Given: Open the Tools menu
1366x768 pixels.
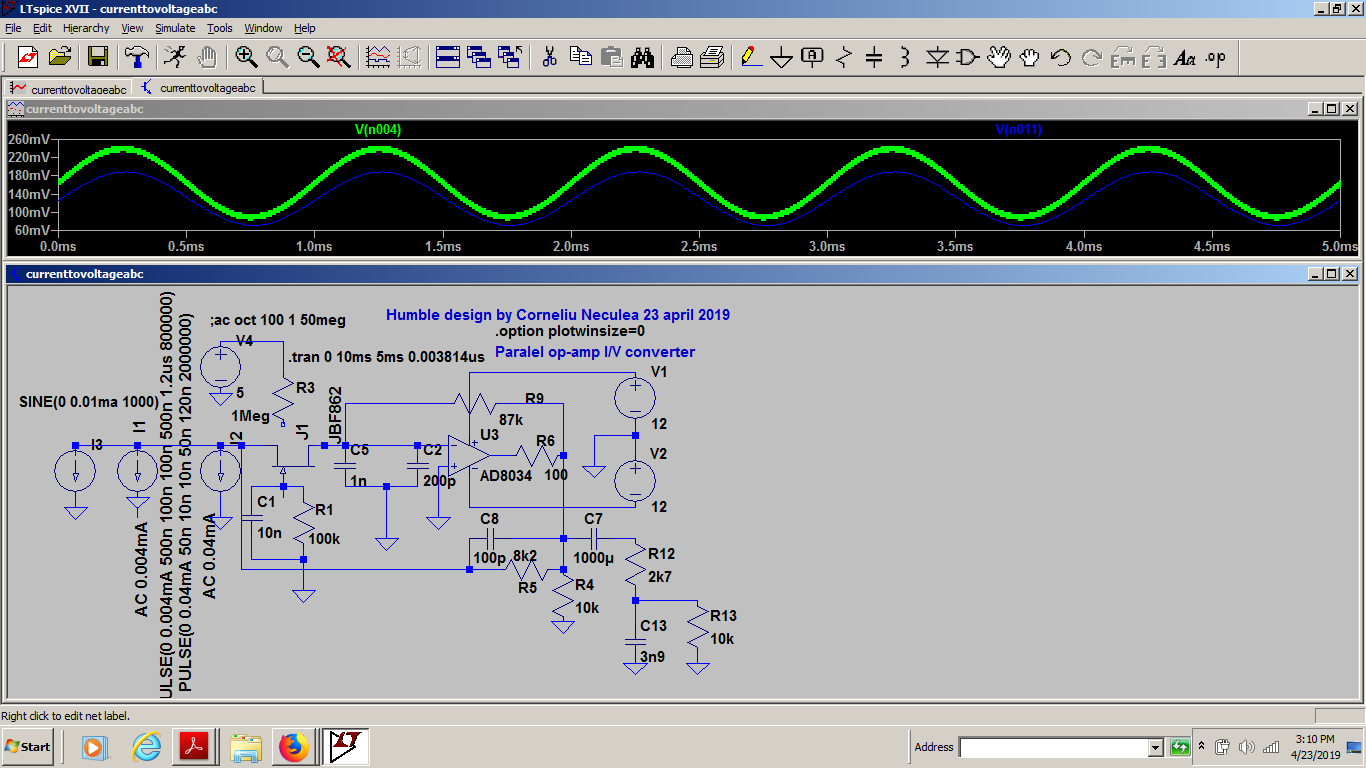Looking at the screenshot, I should pos(220,28).
